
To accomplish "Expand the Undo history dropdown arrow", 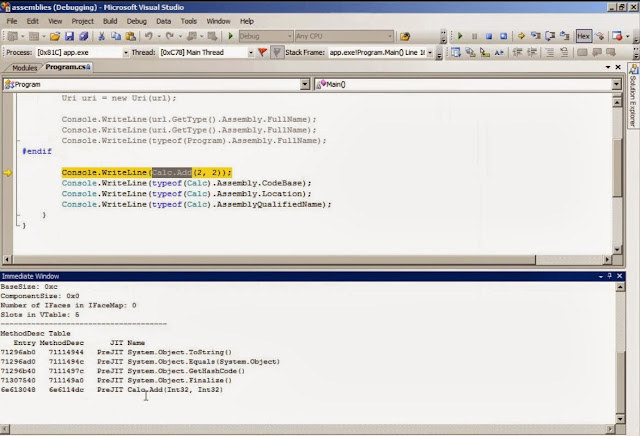I will pos(159,36).
